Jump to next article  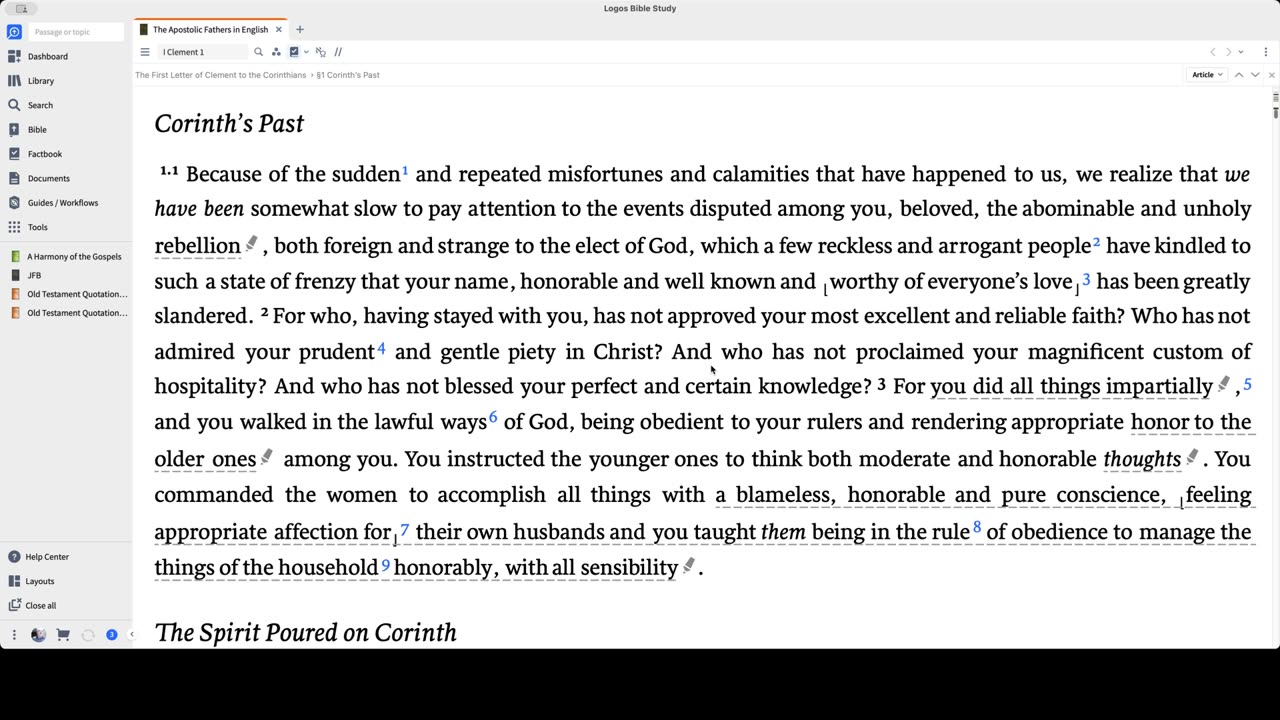1255,75
